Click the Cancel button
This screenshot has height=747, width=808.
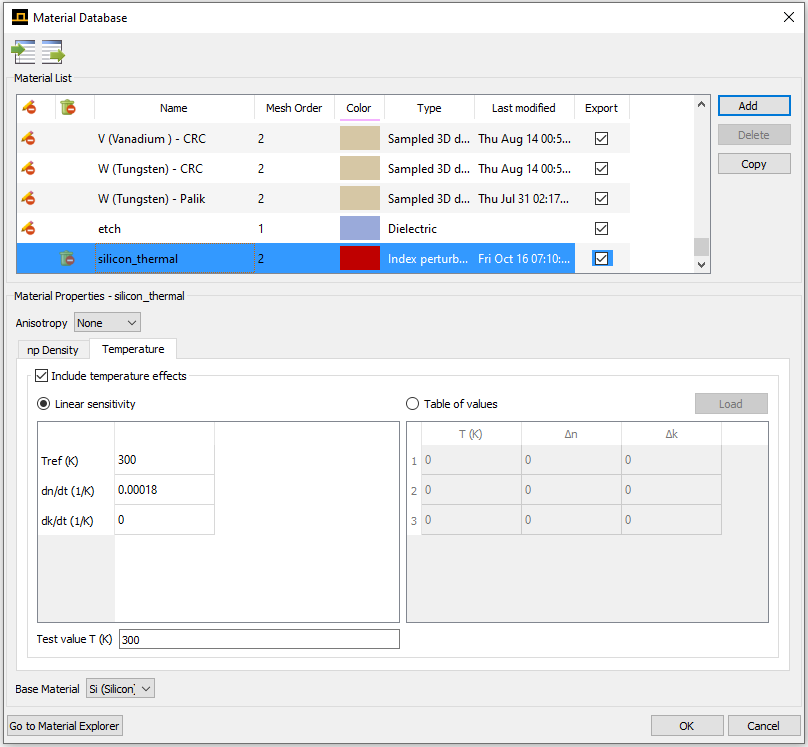coord(764,726)
